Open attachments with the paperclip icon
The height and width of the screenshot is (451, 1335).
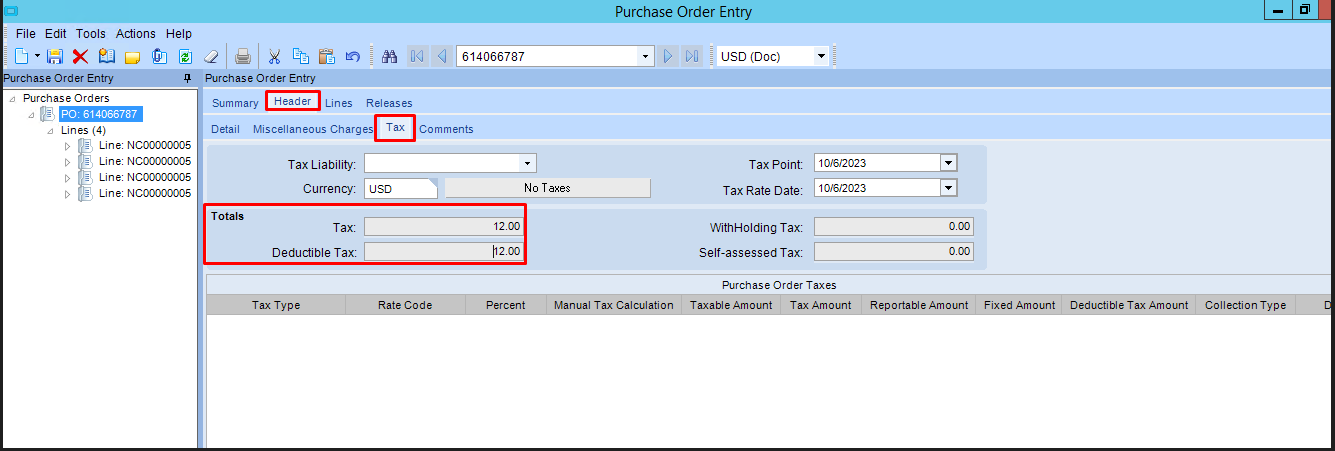pos(158,56)
